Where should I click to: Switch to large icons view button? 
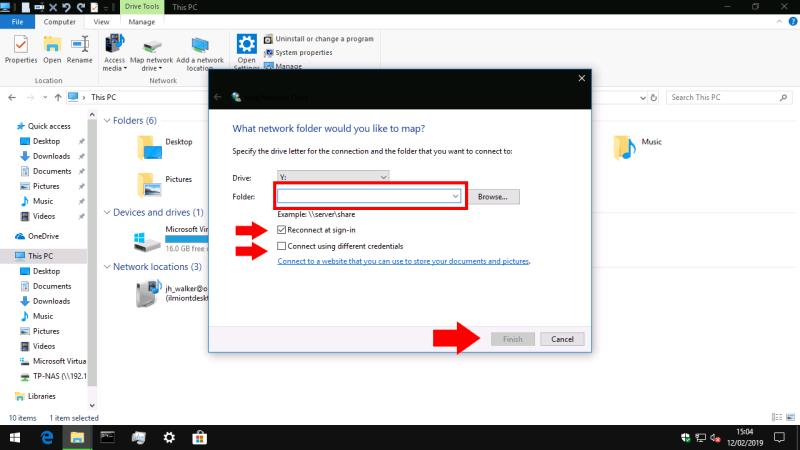tap(791, 417)
